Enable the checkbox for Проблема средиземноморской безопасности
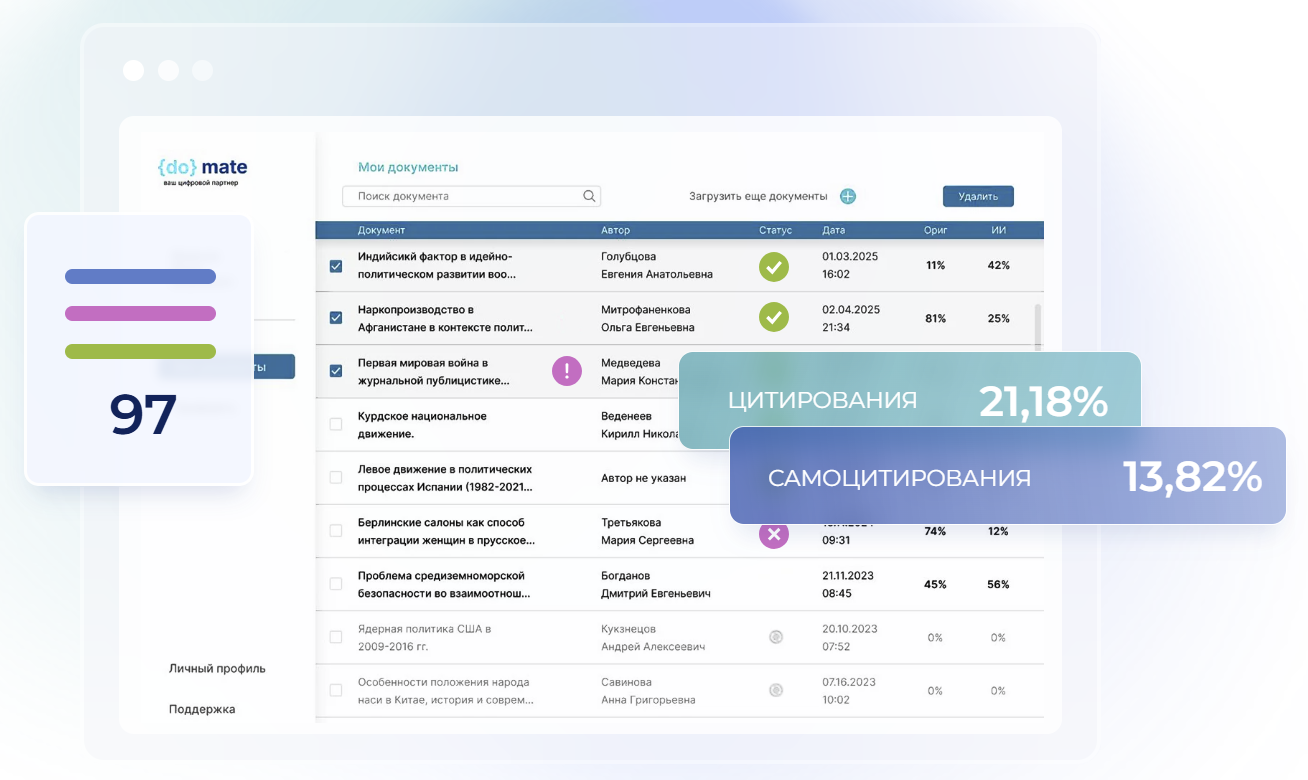The width and height of the screenshot is (1308, 780). coord(337,584)
